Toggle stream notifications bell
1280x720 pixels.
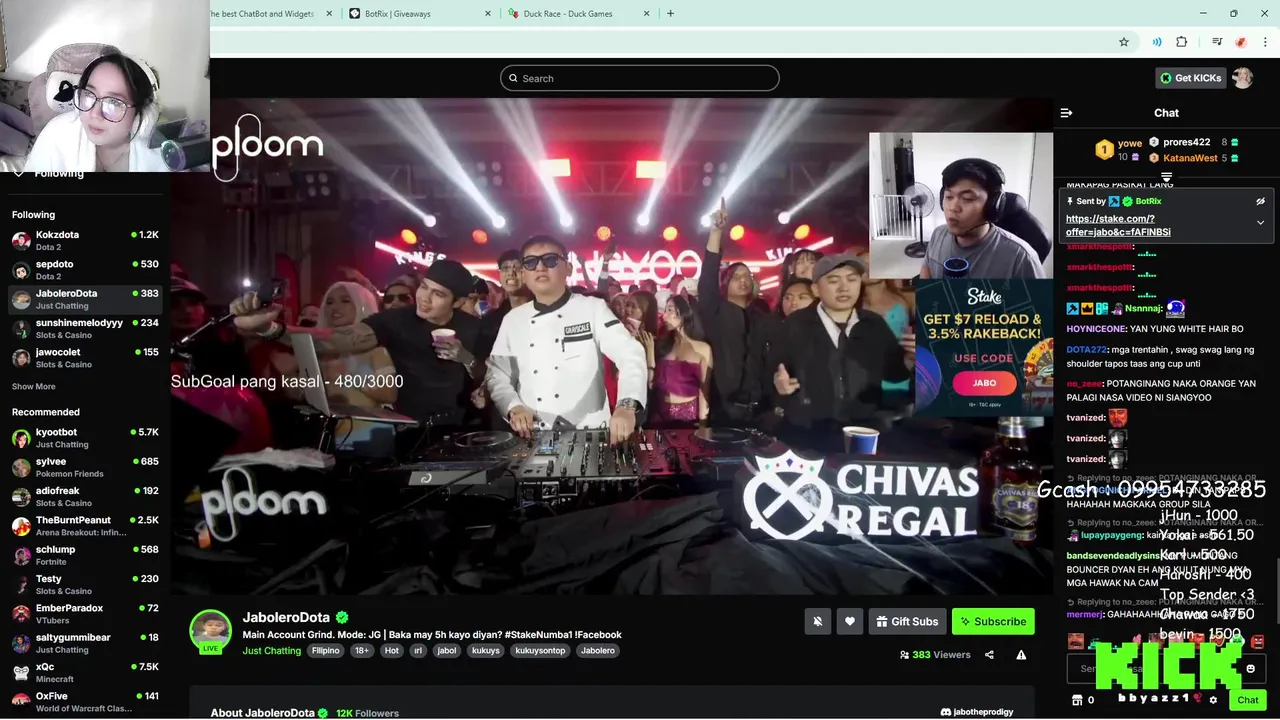tap(817, 621)
